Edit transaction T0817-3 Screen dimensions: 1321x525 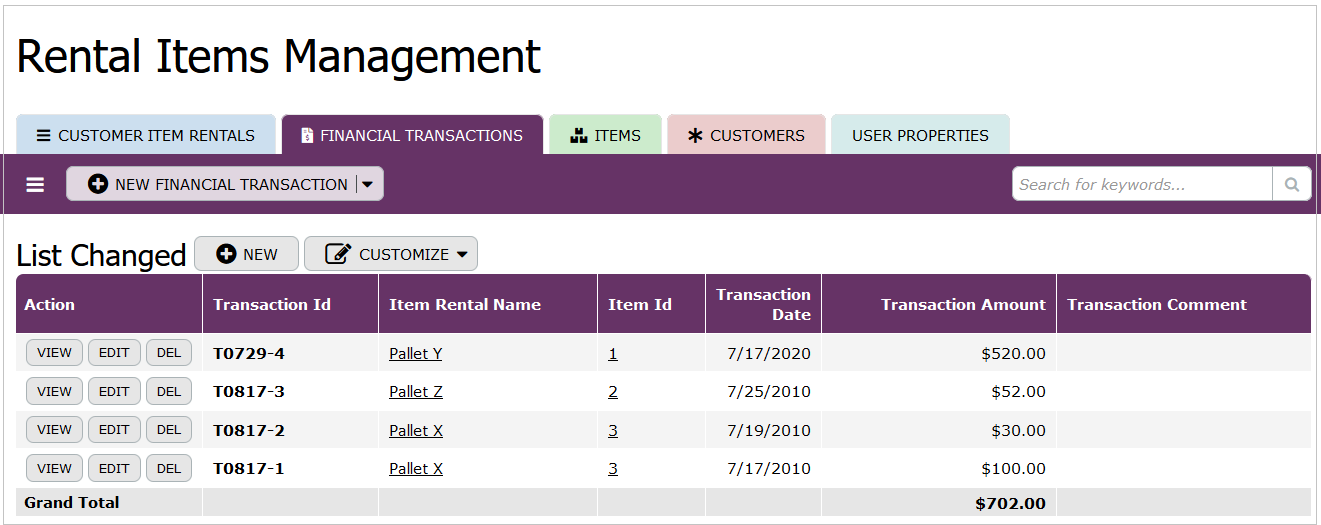114,391
